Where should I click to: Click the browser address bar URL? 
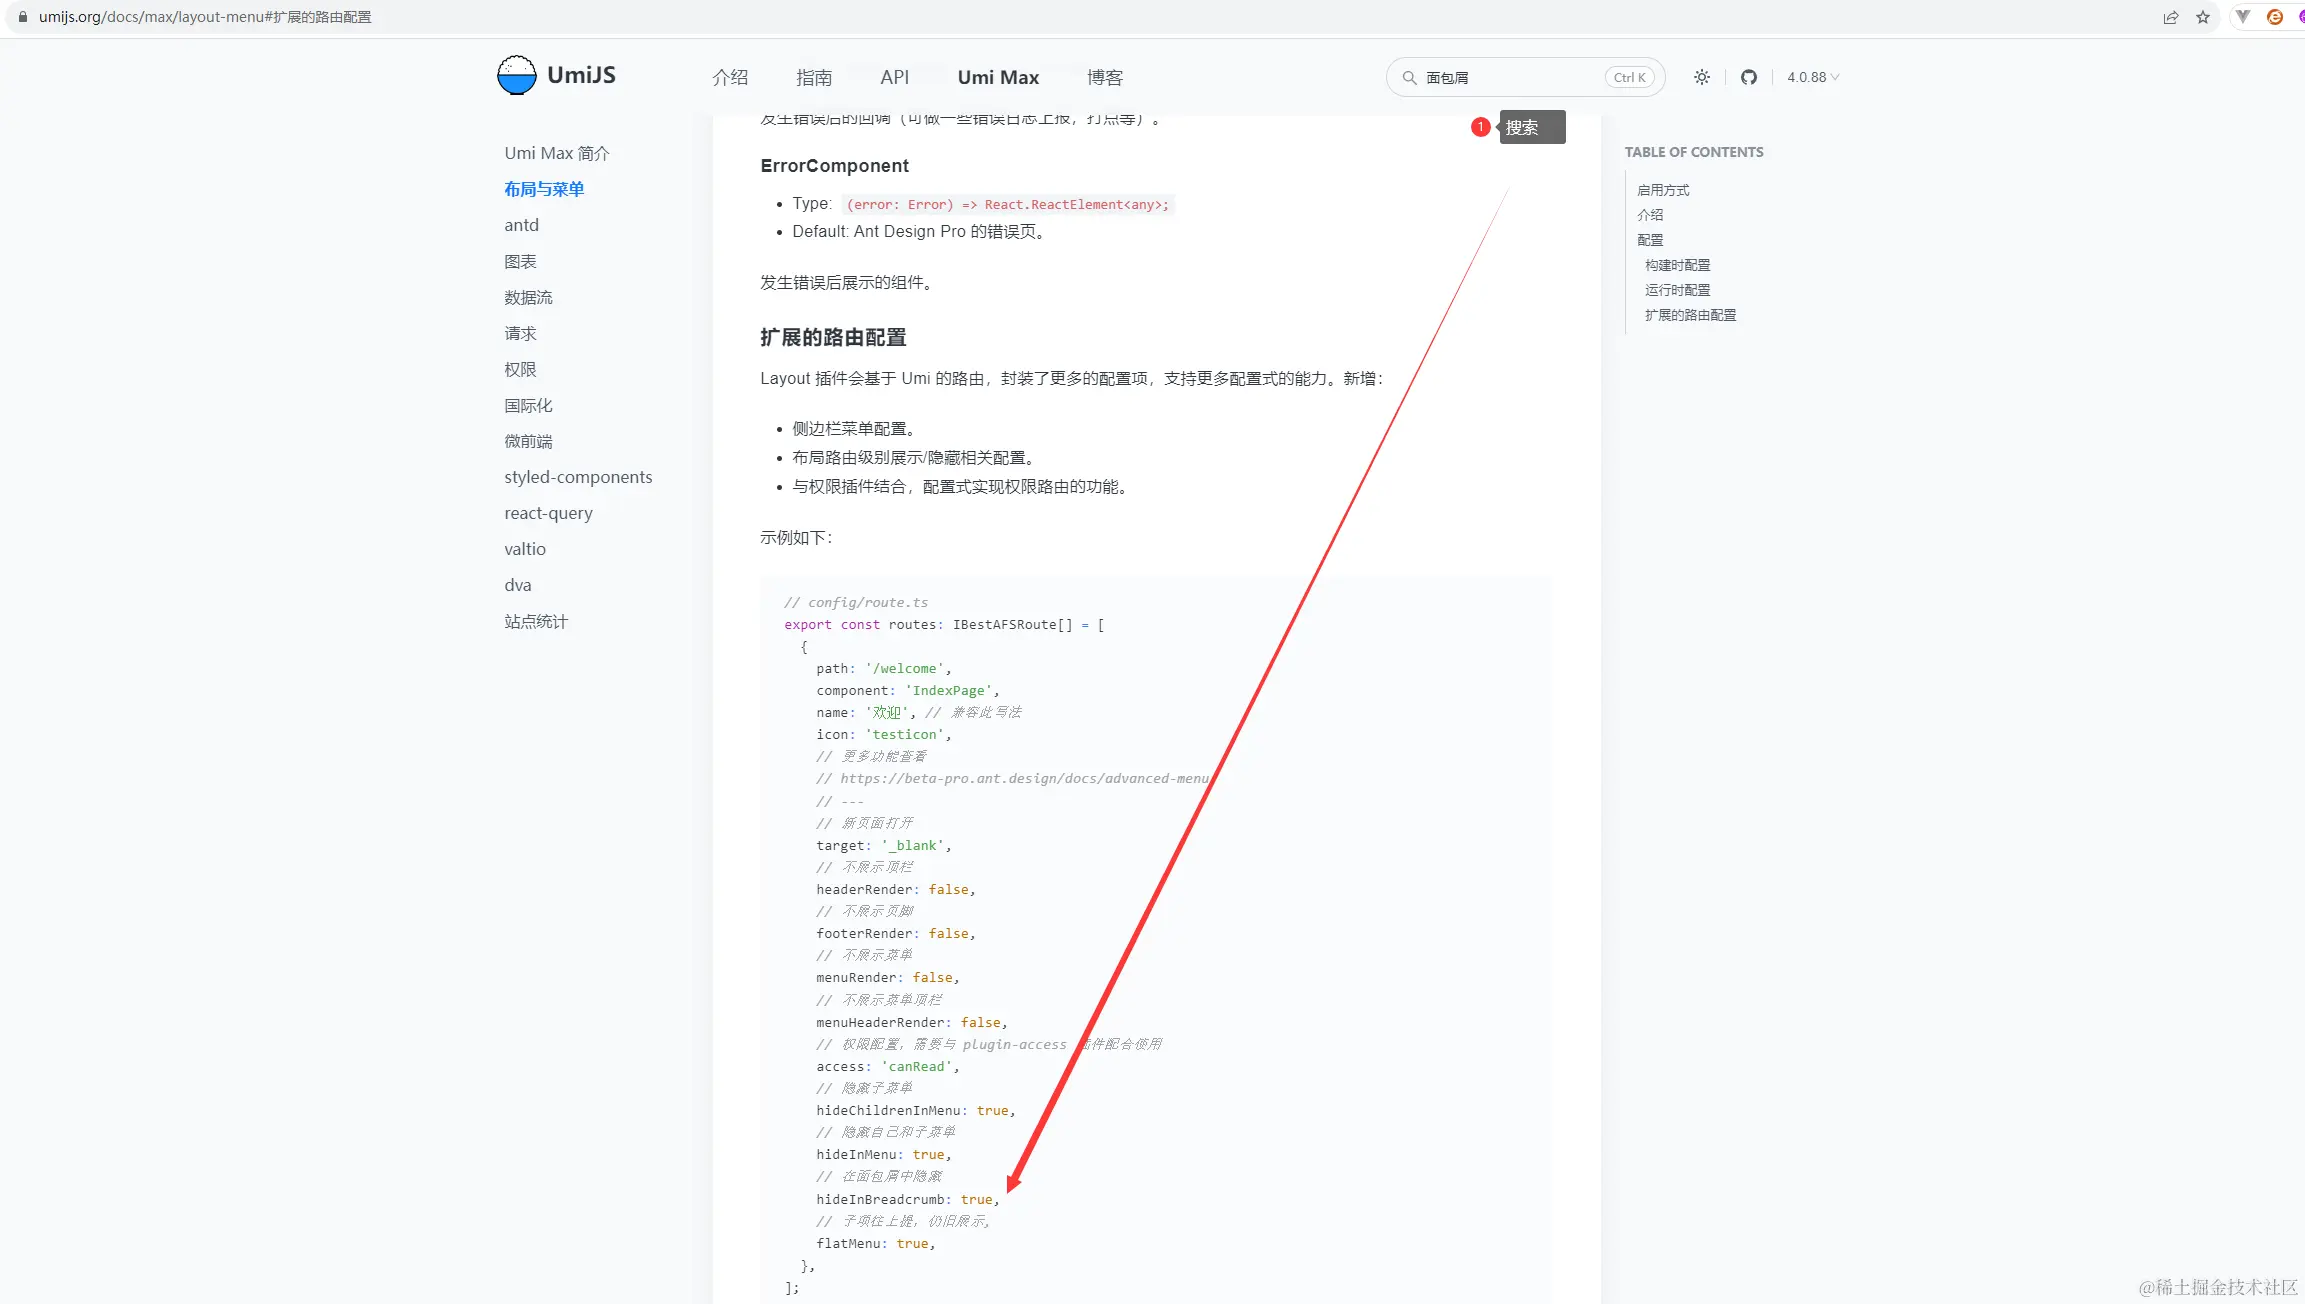tap(205, 17)
